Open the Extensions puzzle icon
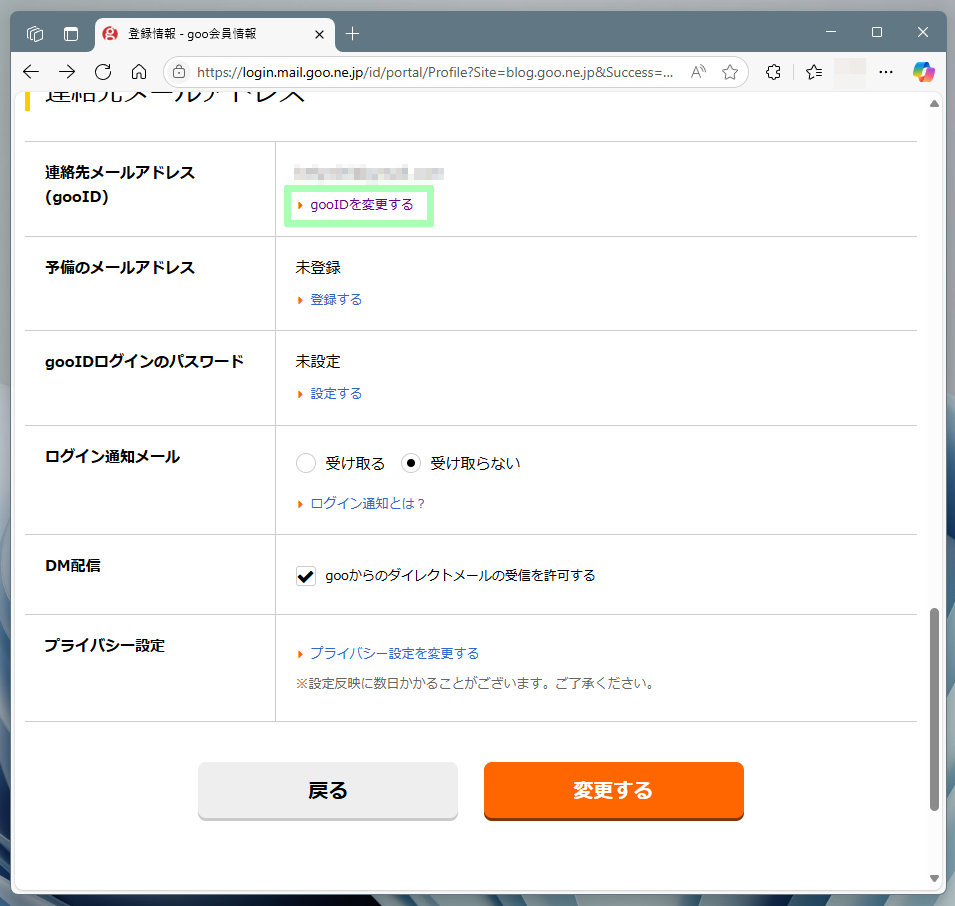This screenshot has width=955, height=906. click(x=773, y=72)
